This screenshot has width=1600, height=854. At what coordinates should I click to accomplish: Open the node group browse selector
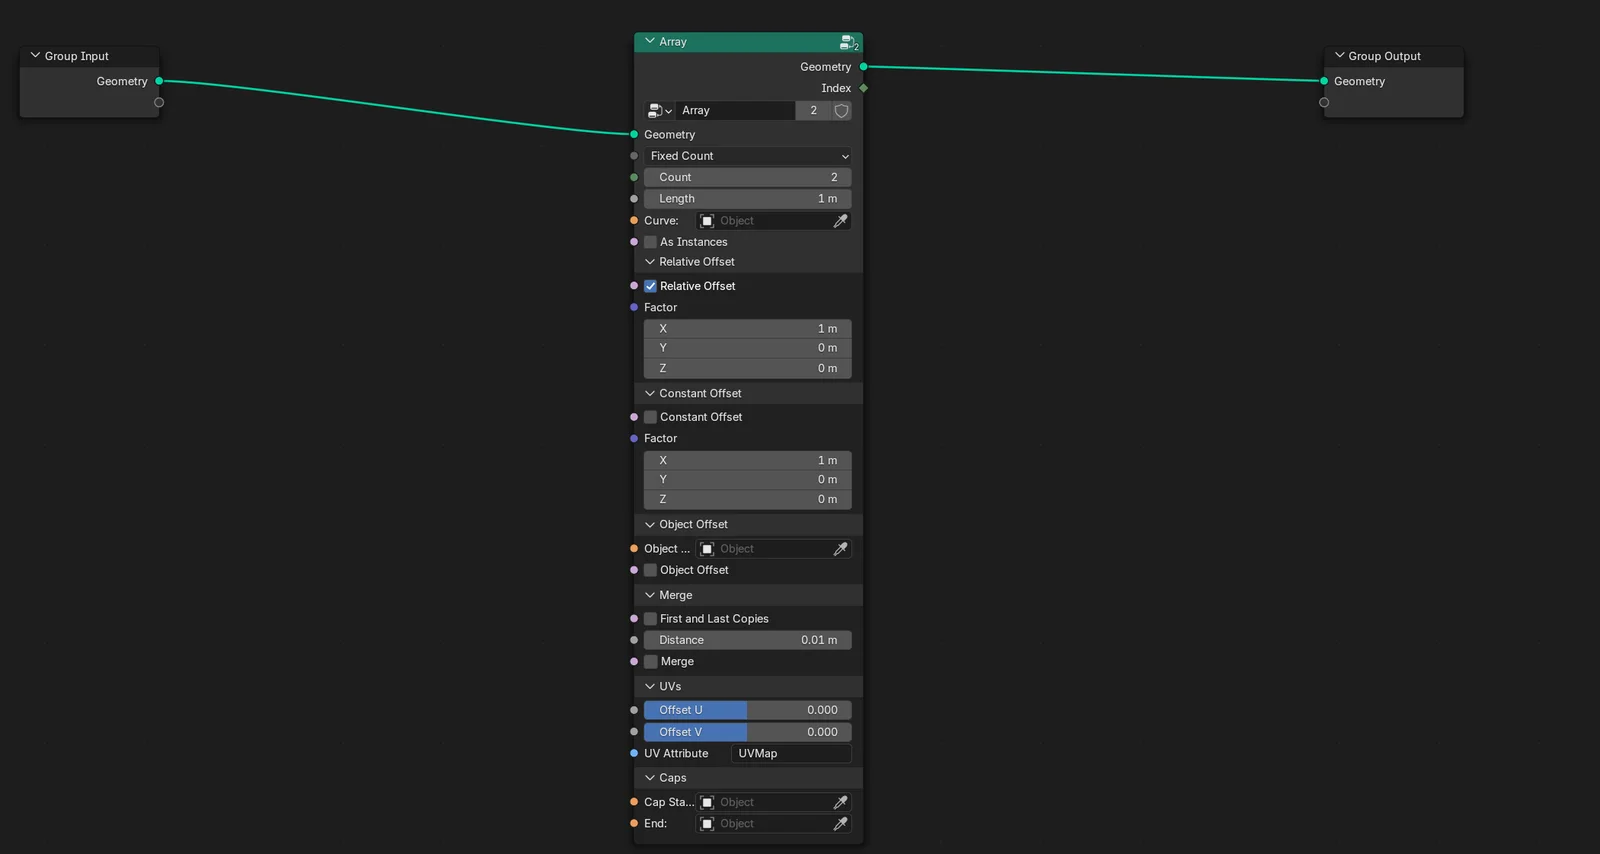coord(659,111)
